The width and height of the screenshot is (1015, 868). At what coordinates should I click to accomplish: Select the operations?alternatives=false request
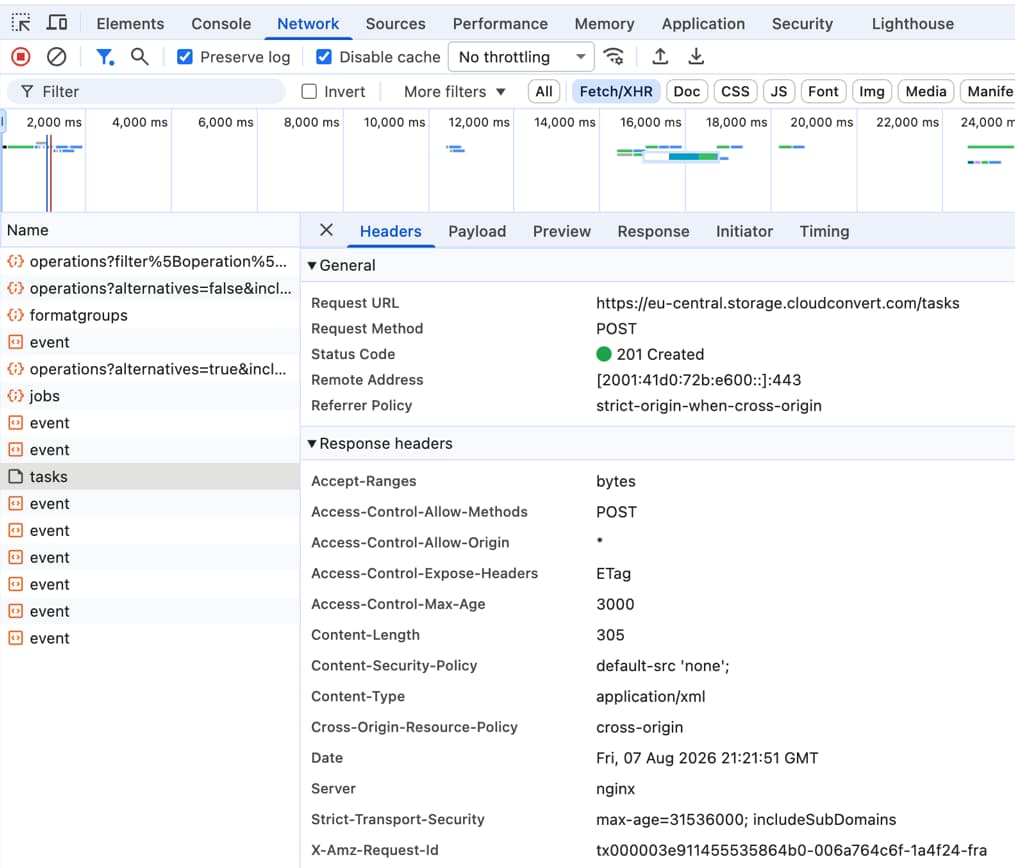pos(150,289)
